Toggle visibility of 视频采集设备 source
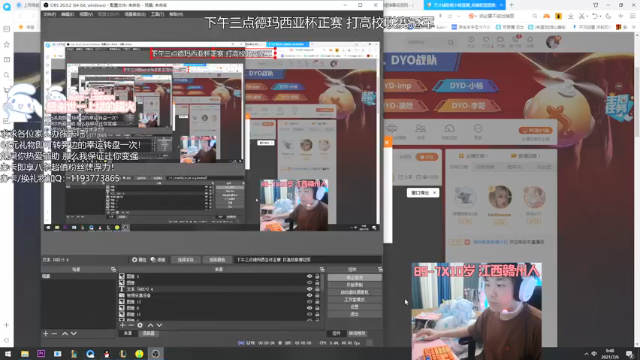This screenshot has height=360, width=640. pyautogui.click(x=309, y=295)
